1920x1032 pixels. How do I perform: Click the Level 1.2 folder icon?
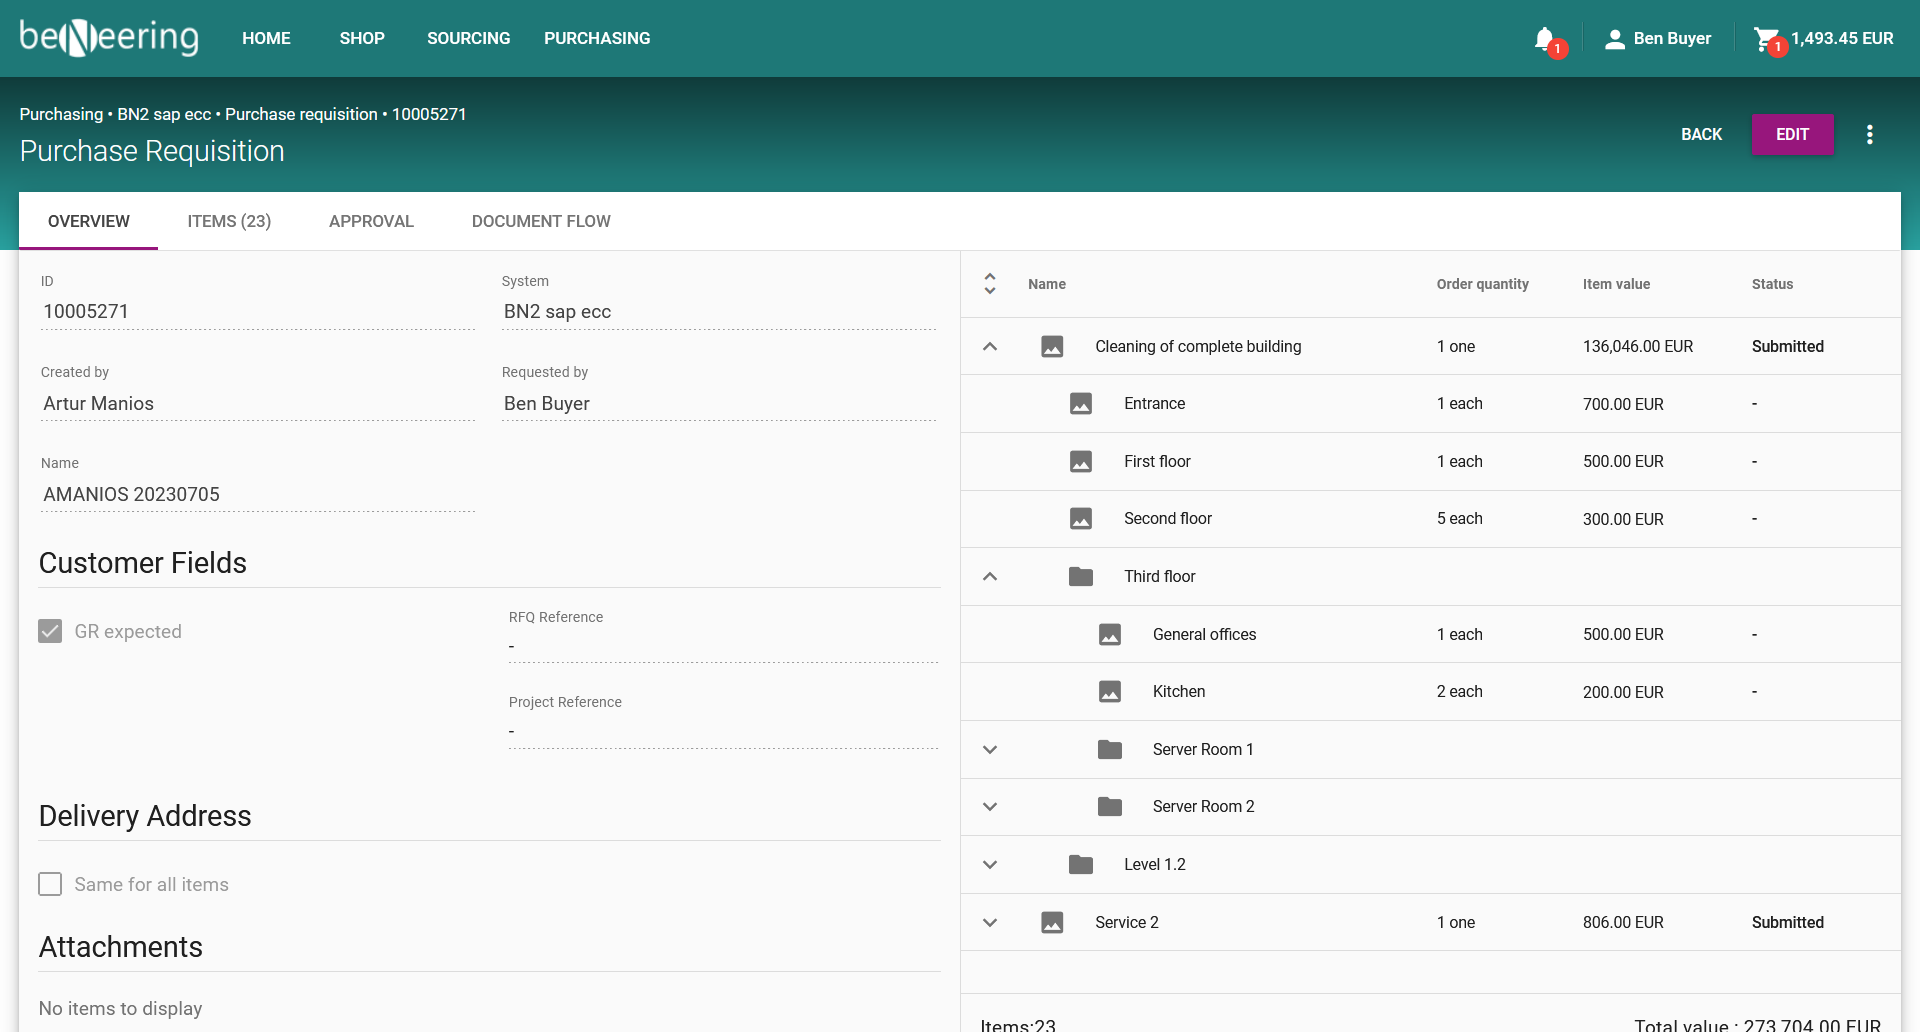point(1080,865)
